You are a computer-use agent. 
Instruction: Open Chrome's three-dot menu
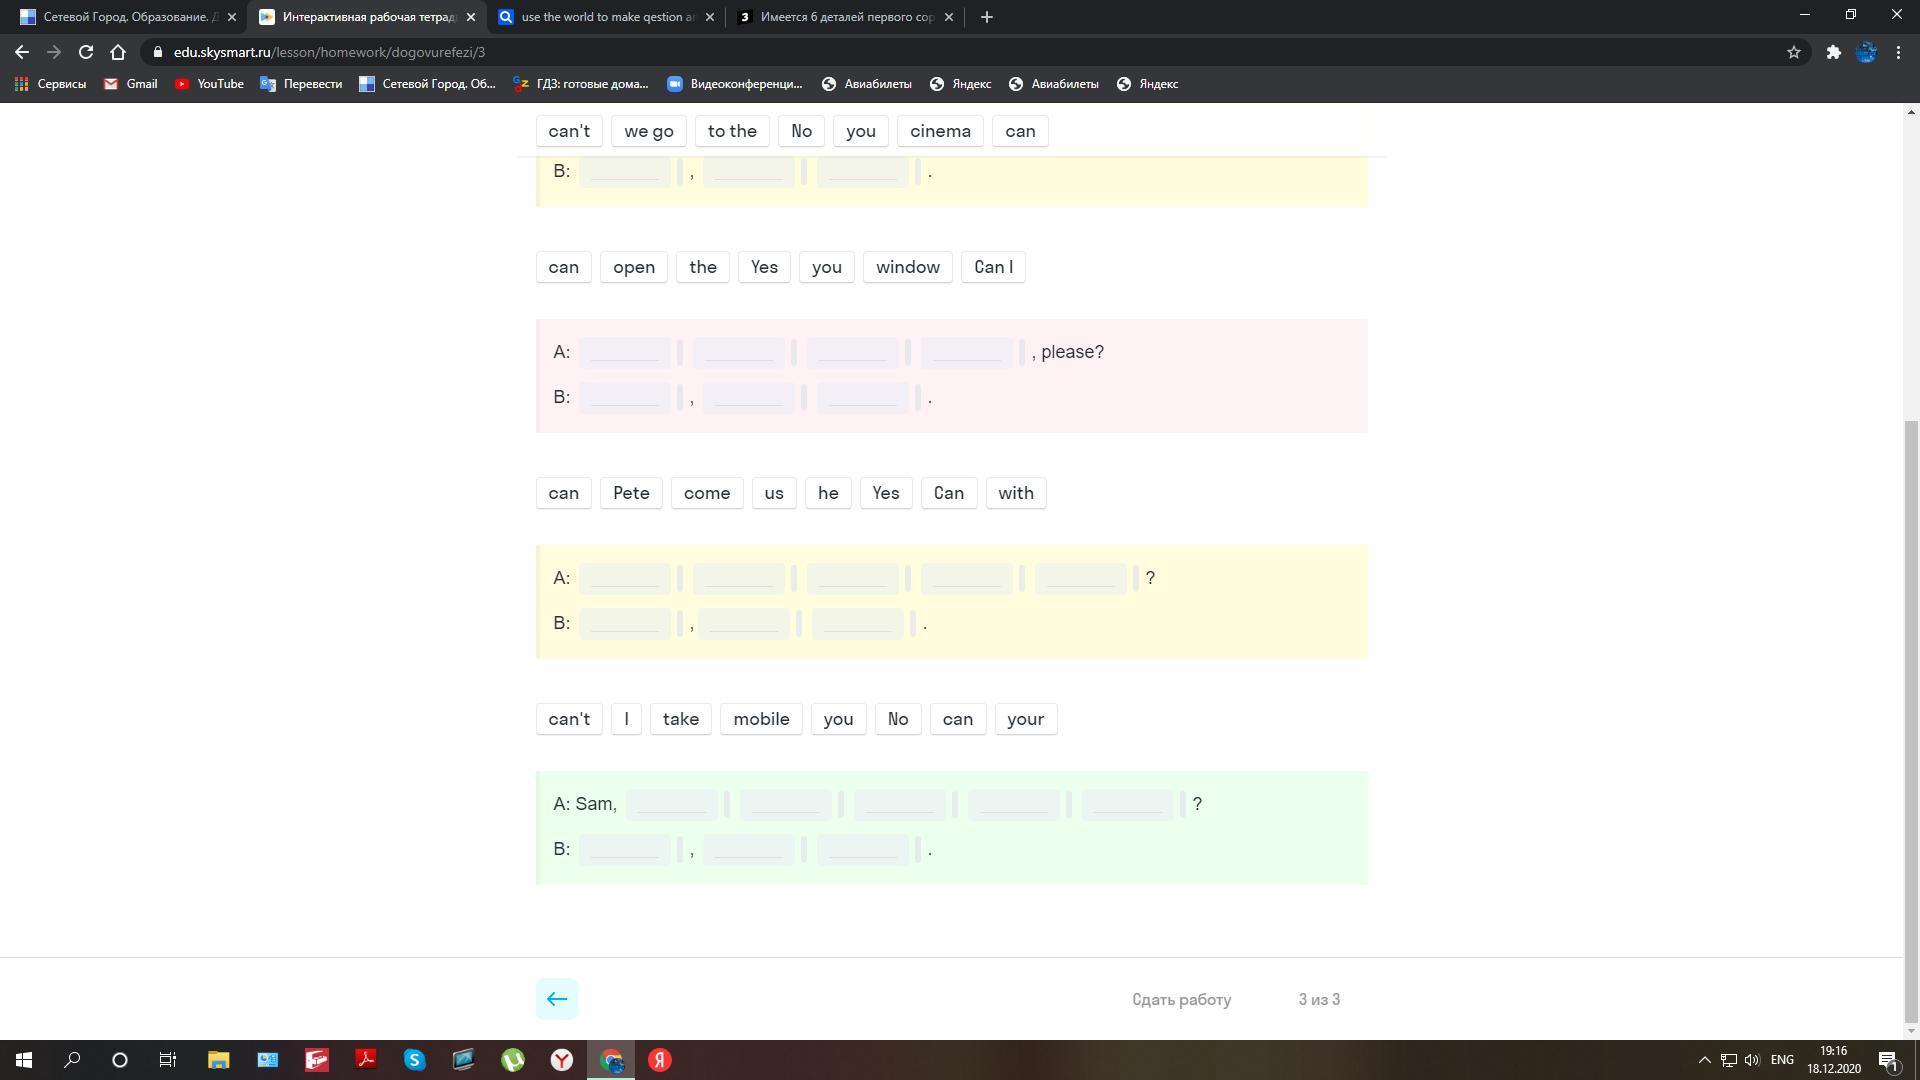(1898, 52)
